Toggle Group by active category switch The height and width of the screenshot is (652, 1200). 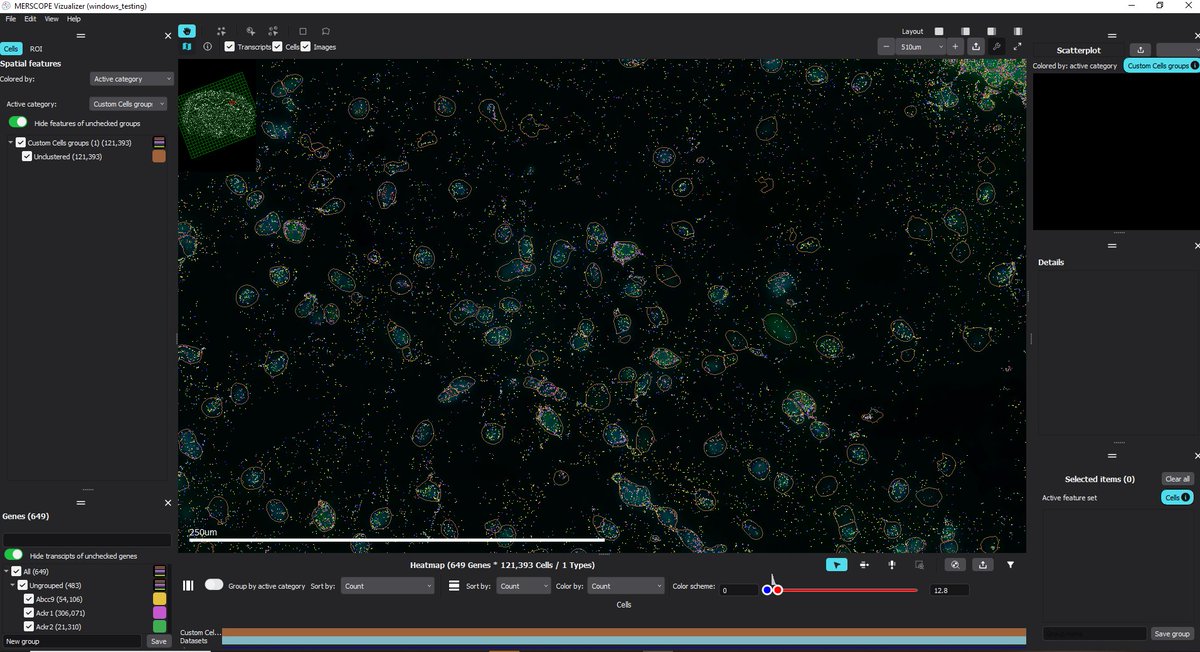pyautogui.click(x=213, y=585)
